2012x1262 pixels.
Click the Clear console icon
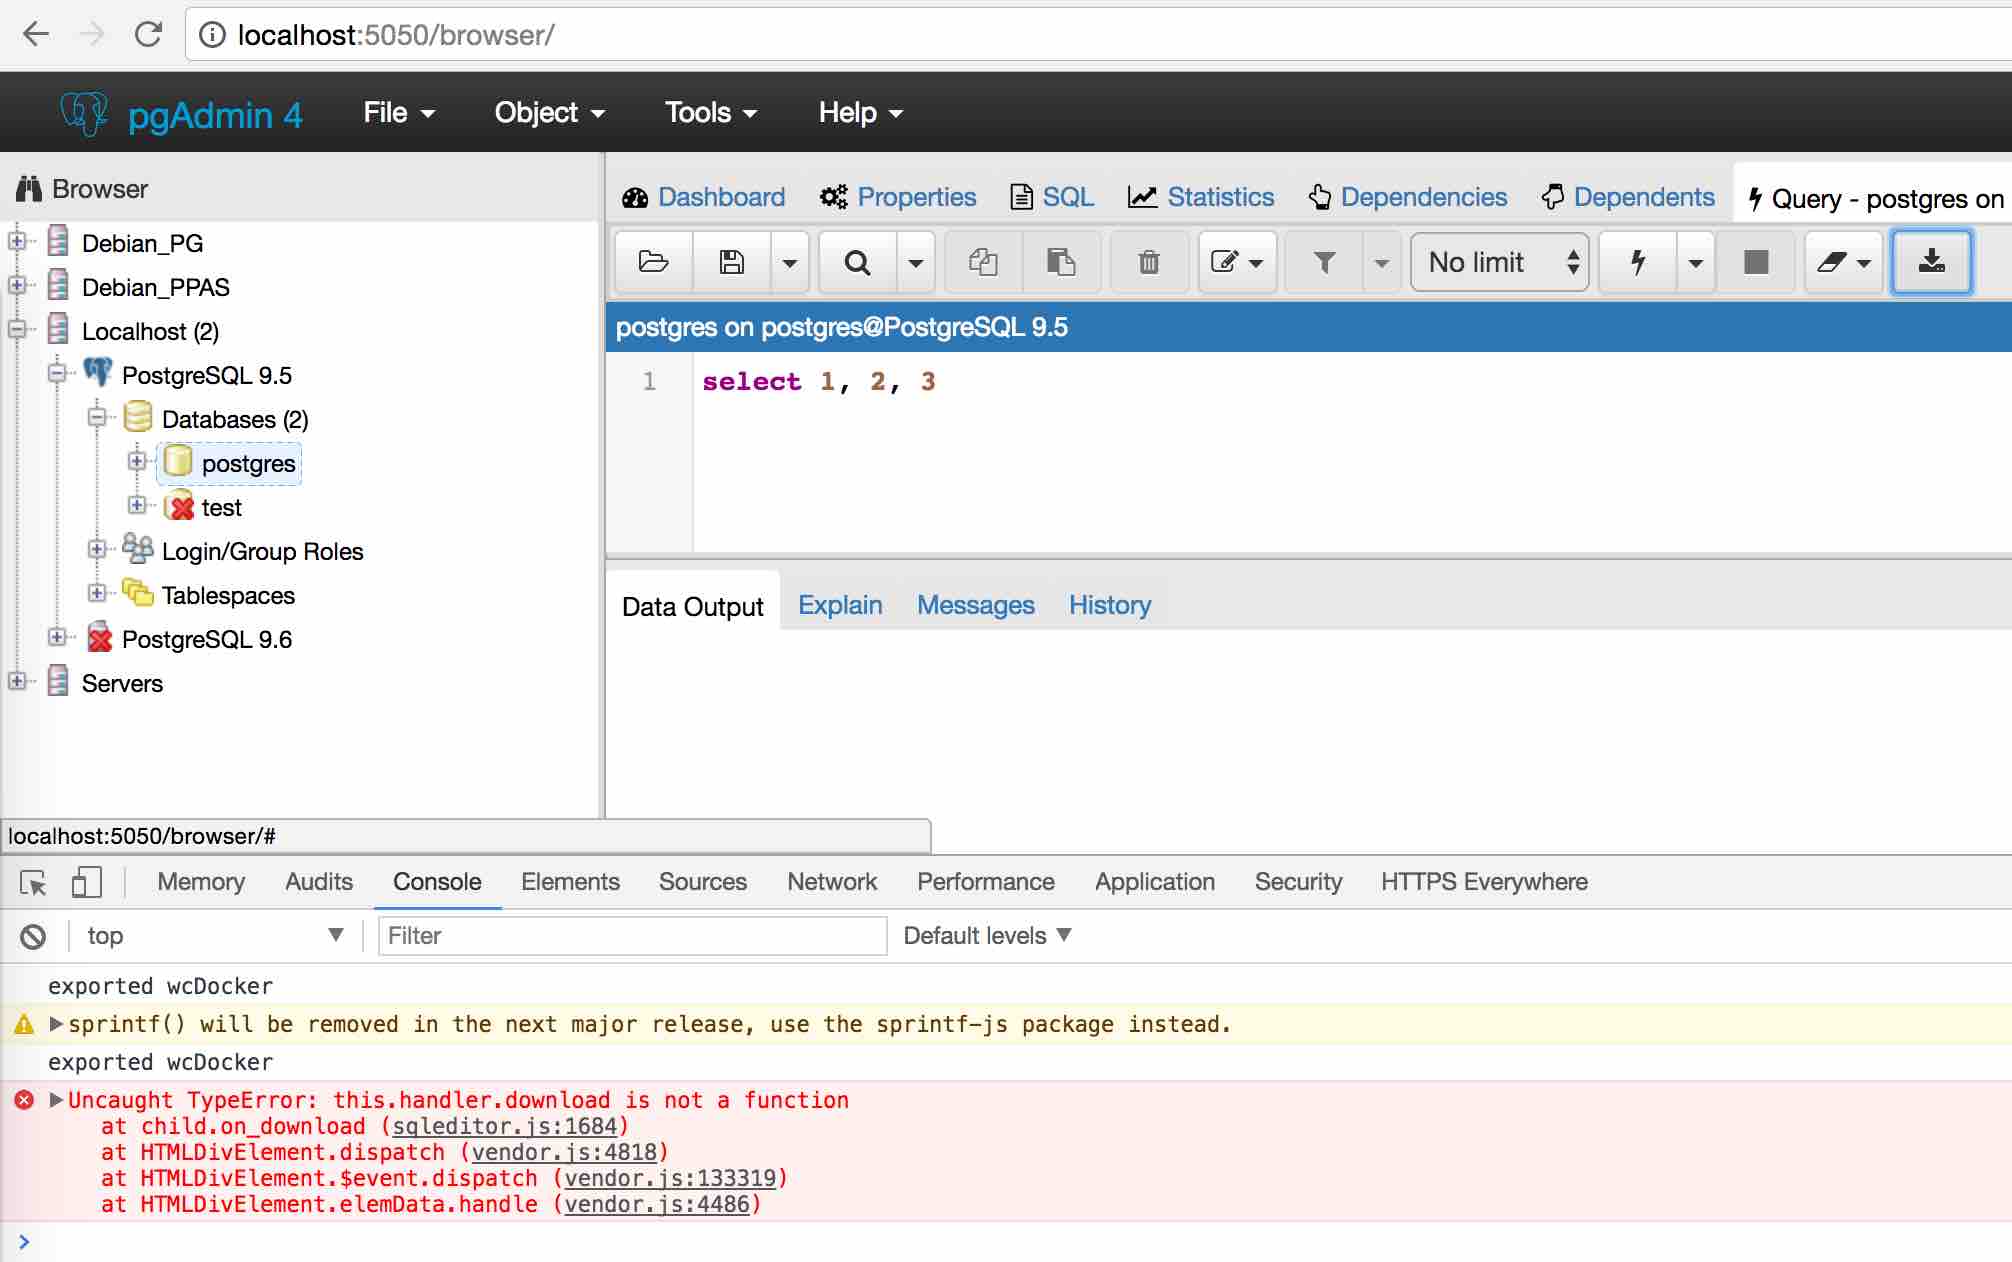[33, 937]
